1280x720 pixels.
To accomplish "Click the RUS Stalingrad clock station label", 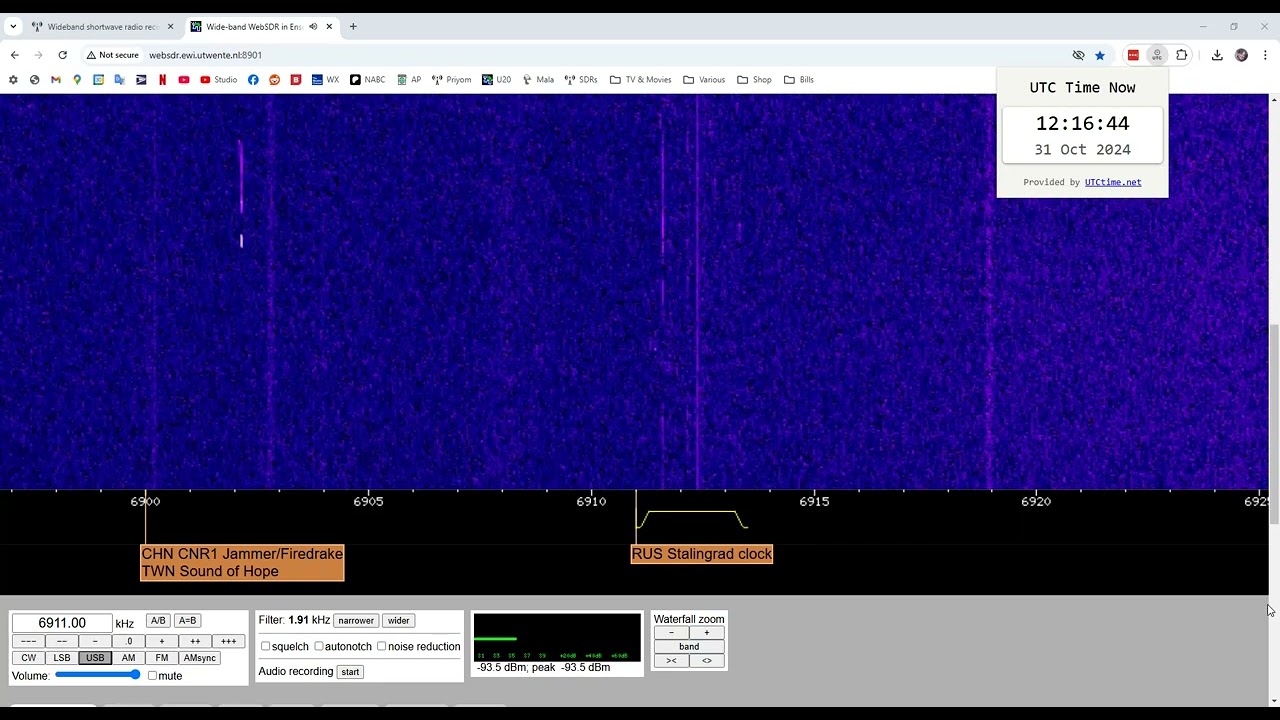I will coord(702,554).
